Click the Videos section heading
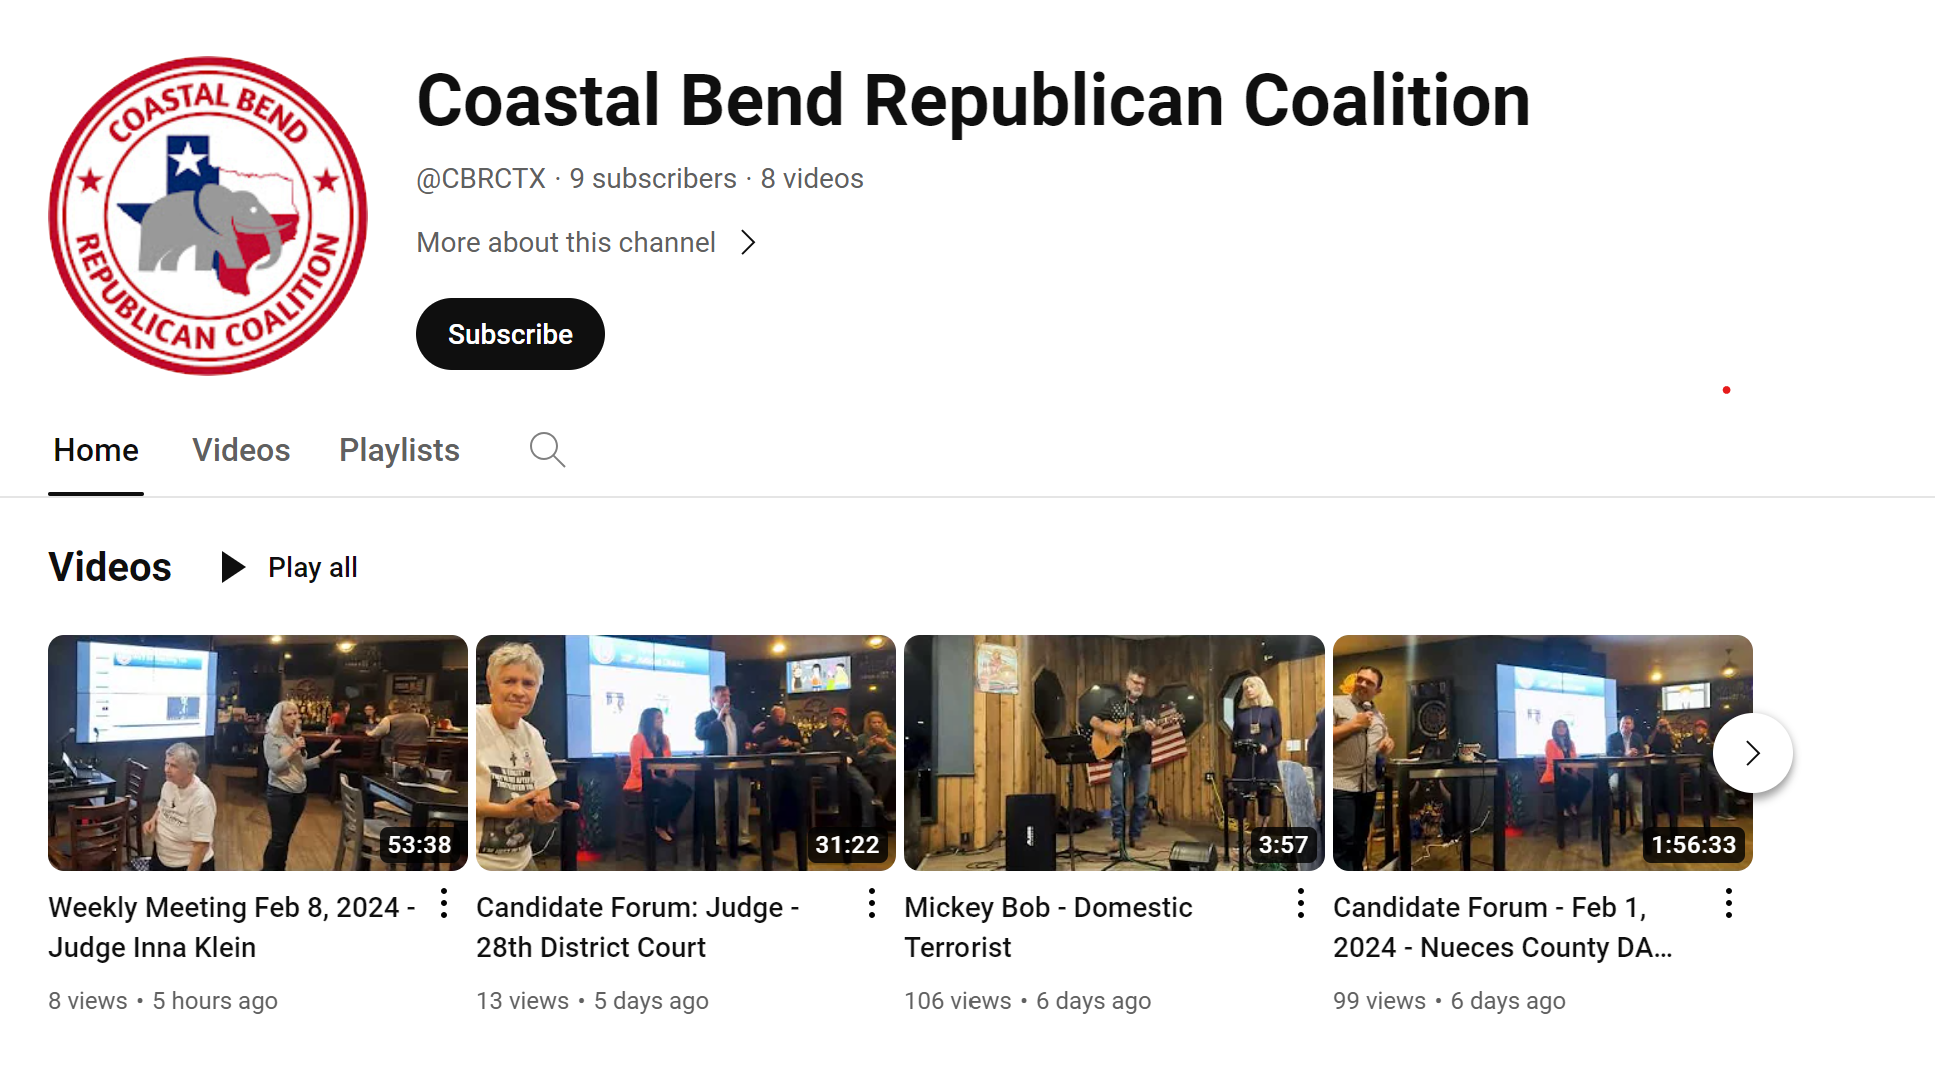1936x1080 pixels. pyautogui.click(x=110, y=567)
